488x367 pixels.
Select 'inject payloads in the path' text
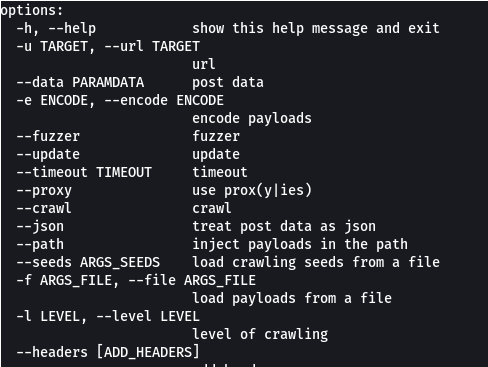300,245
